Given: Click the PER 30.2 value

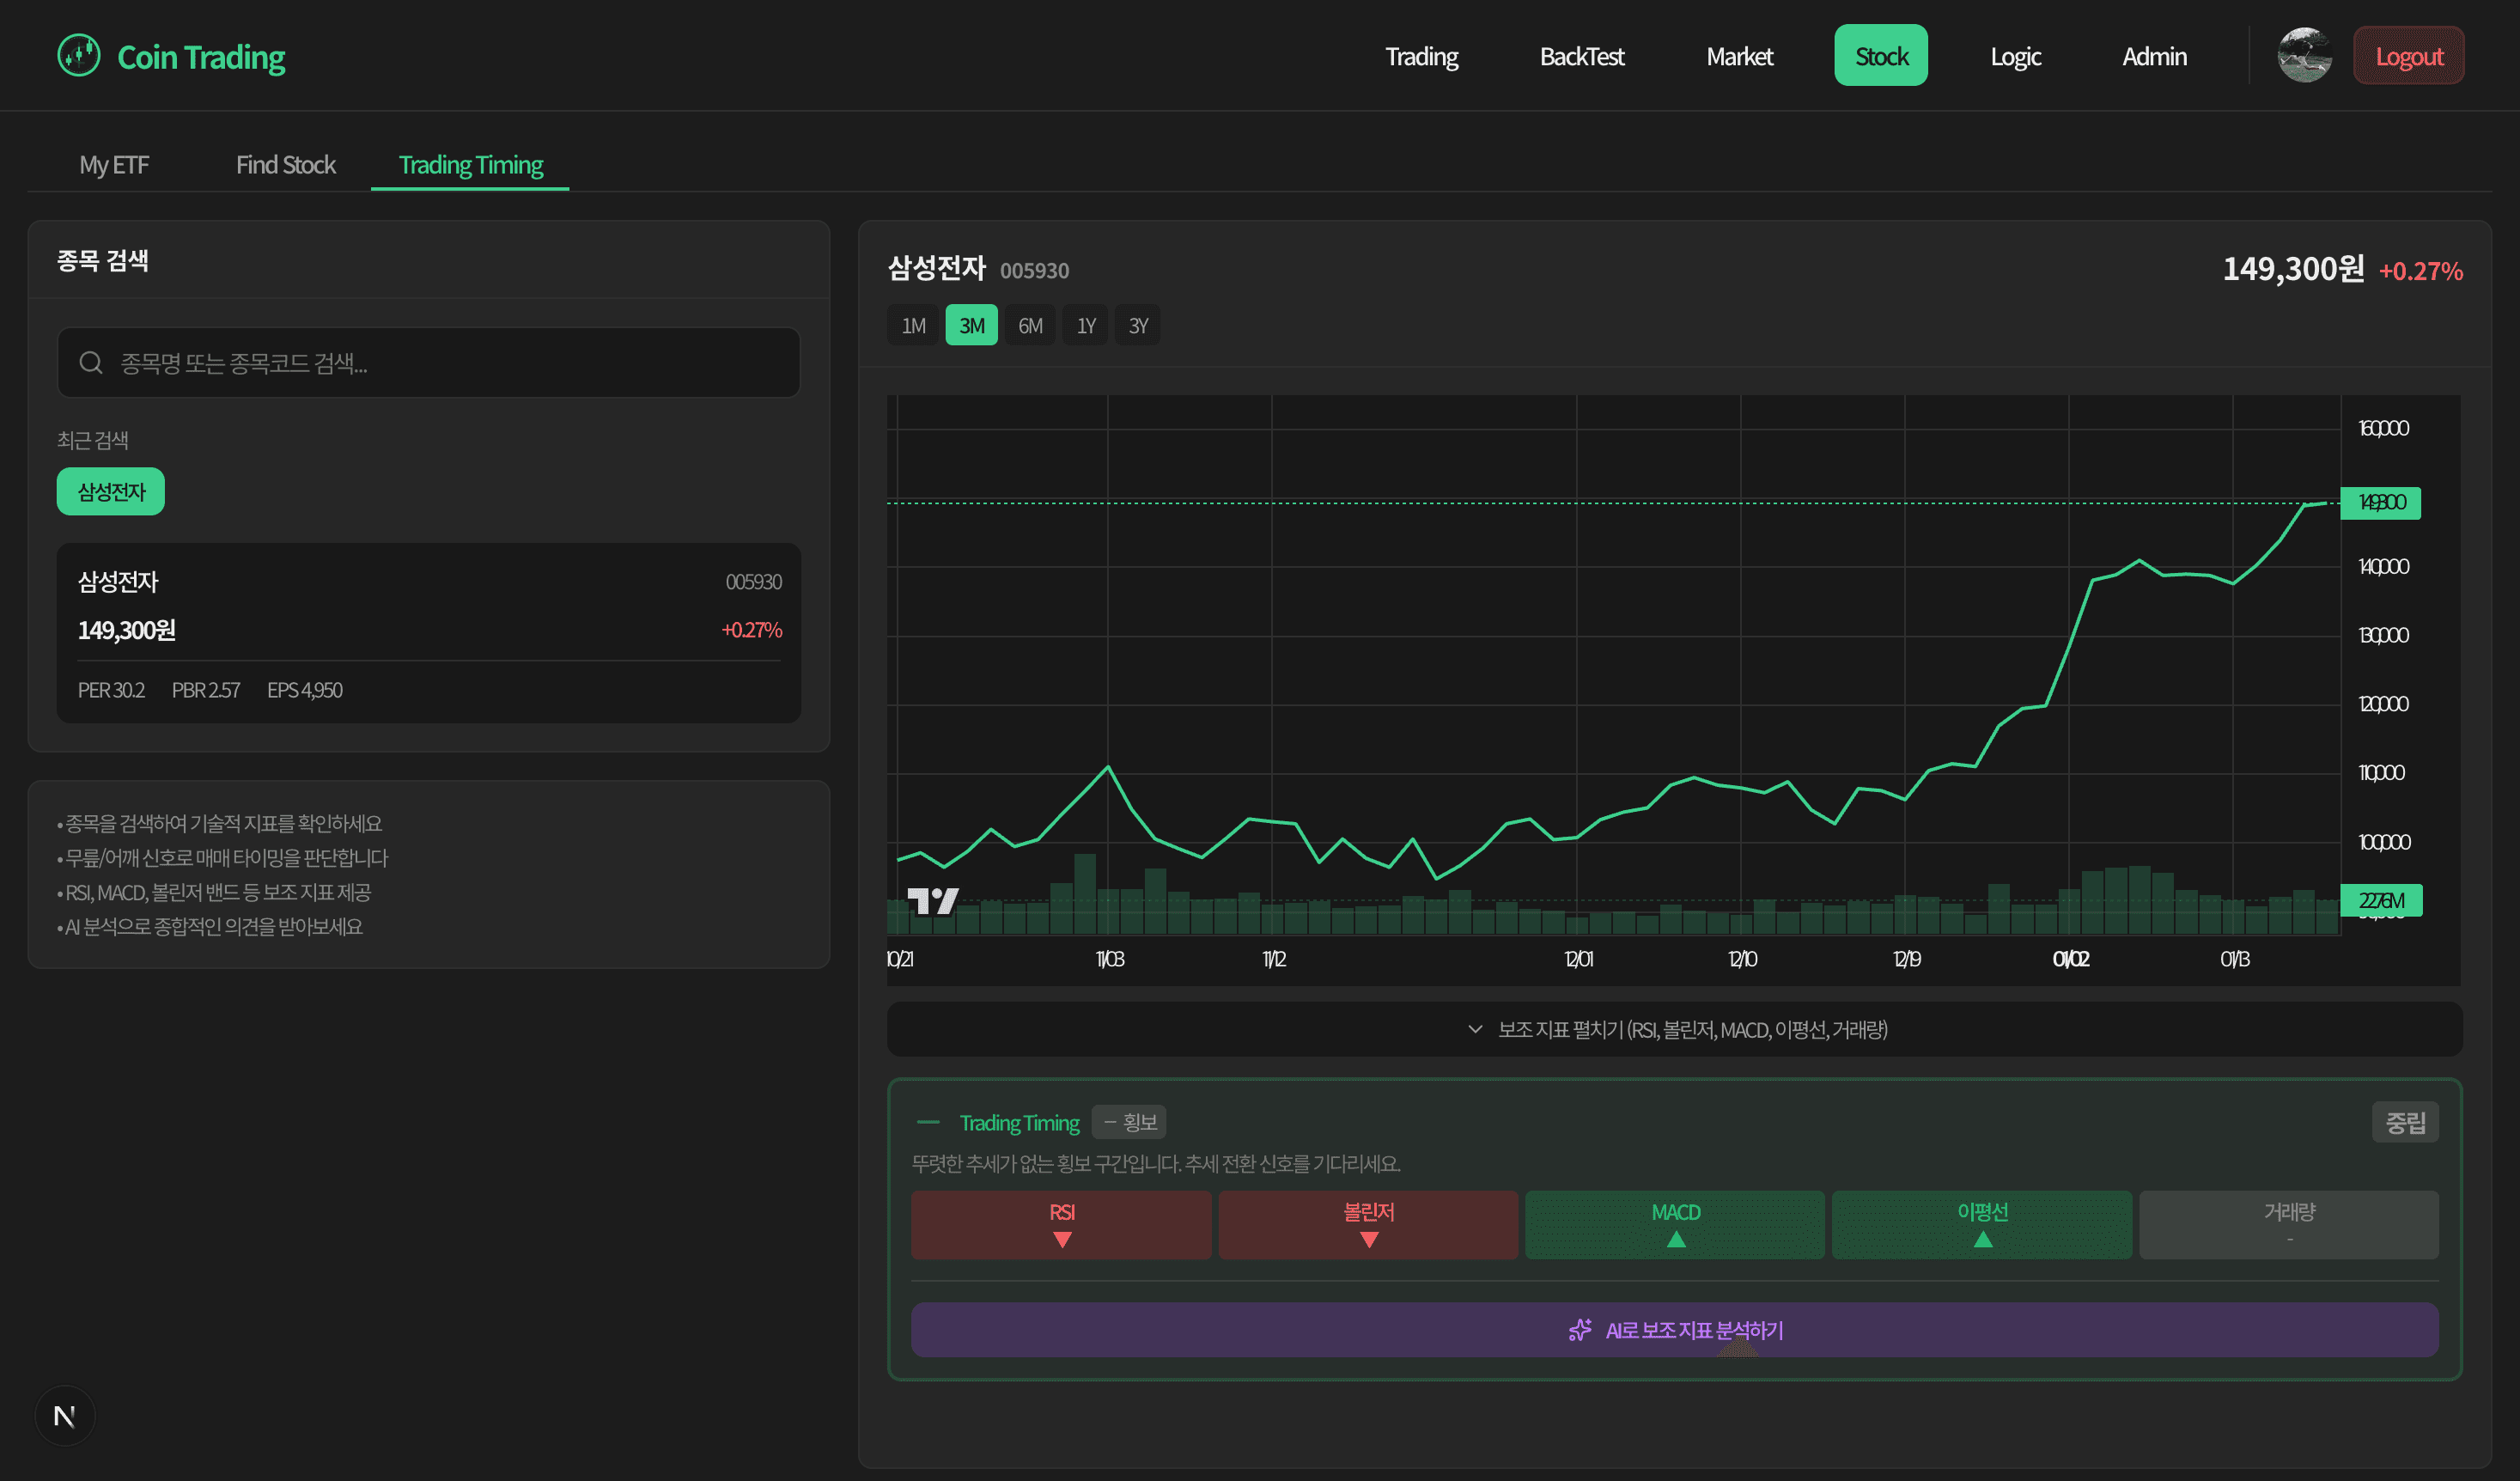Looking at the screenshot, I should tap(111, 690).
